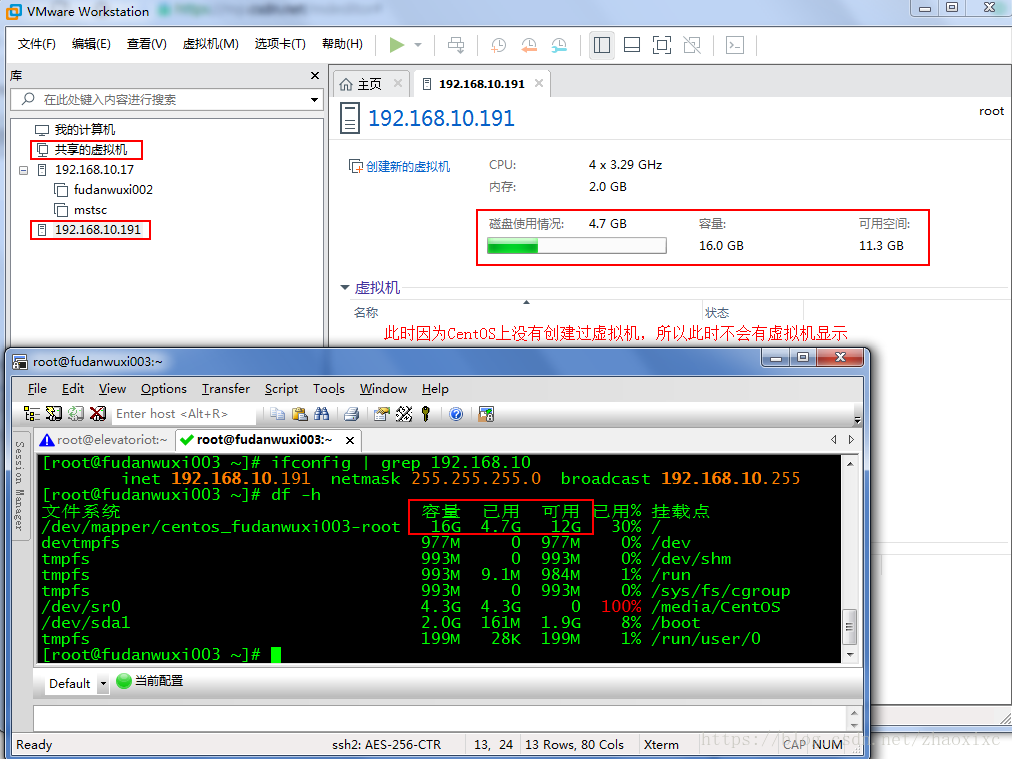This screenshot has width=1012, height=759.
Task: Collapse the 192.168.10.17 tree node
Action: click(x=23, y=170)
